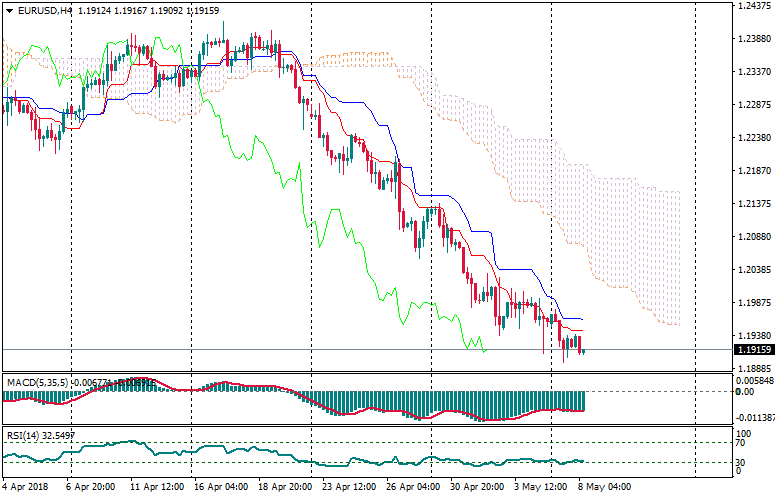Select the 16 Apr 04:00 time label
The image size is (775, 498).
[220, 487]
